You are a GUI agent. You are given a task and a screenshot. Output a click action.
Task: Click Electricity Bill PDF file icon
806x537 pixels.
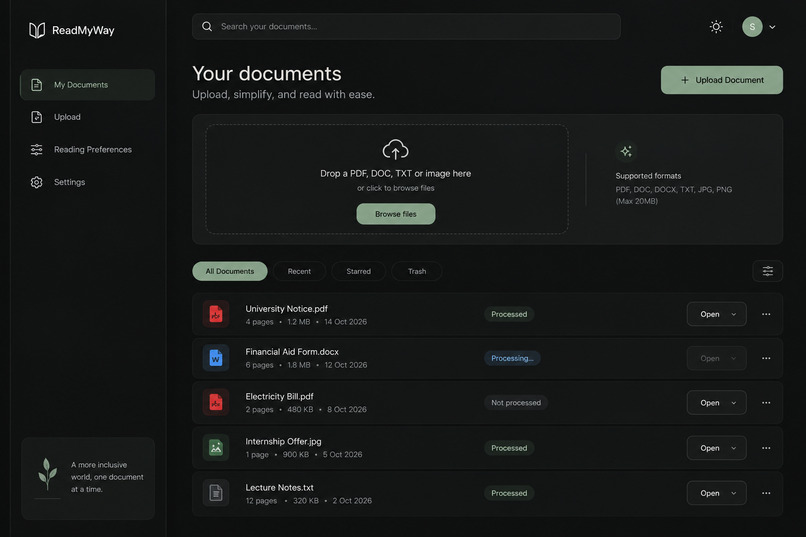216,402
